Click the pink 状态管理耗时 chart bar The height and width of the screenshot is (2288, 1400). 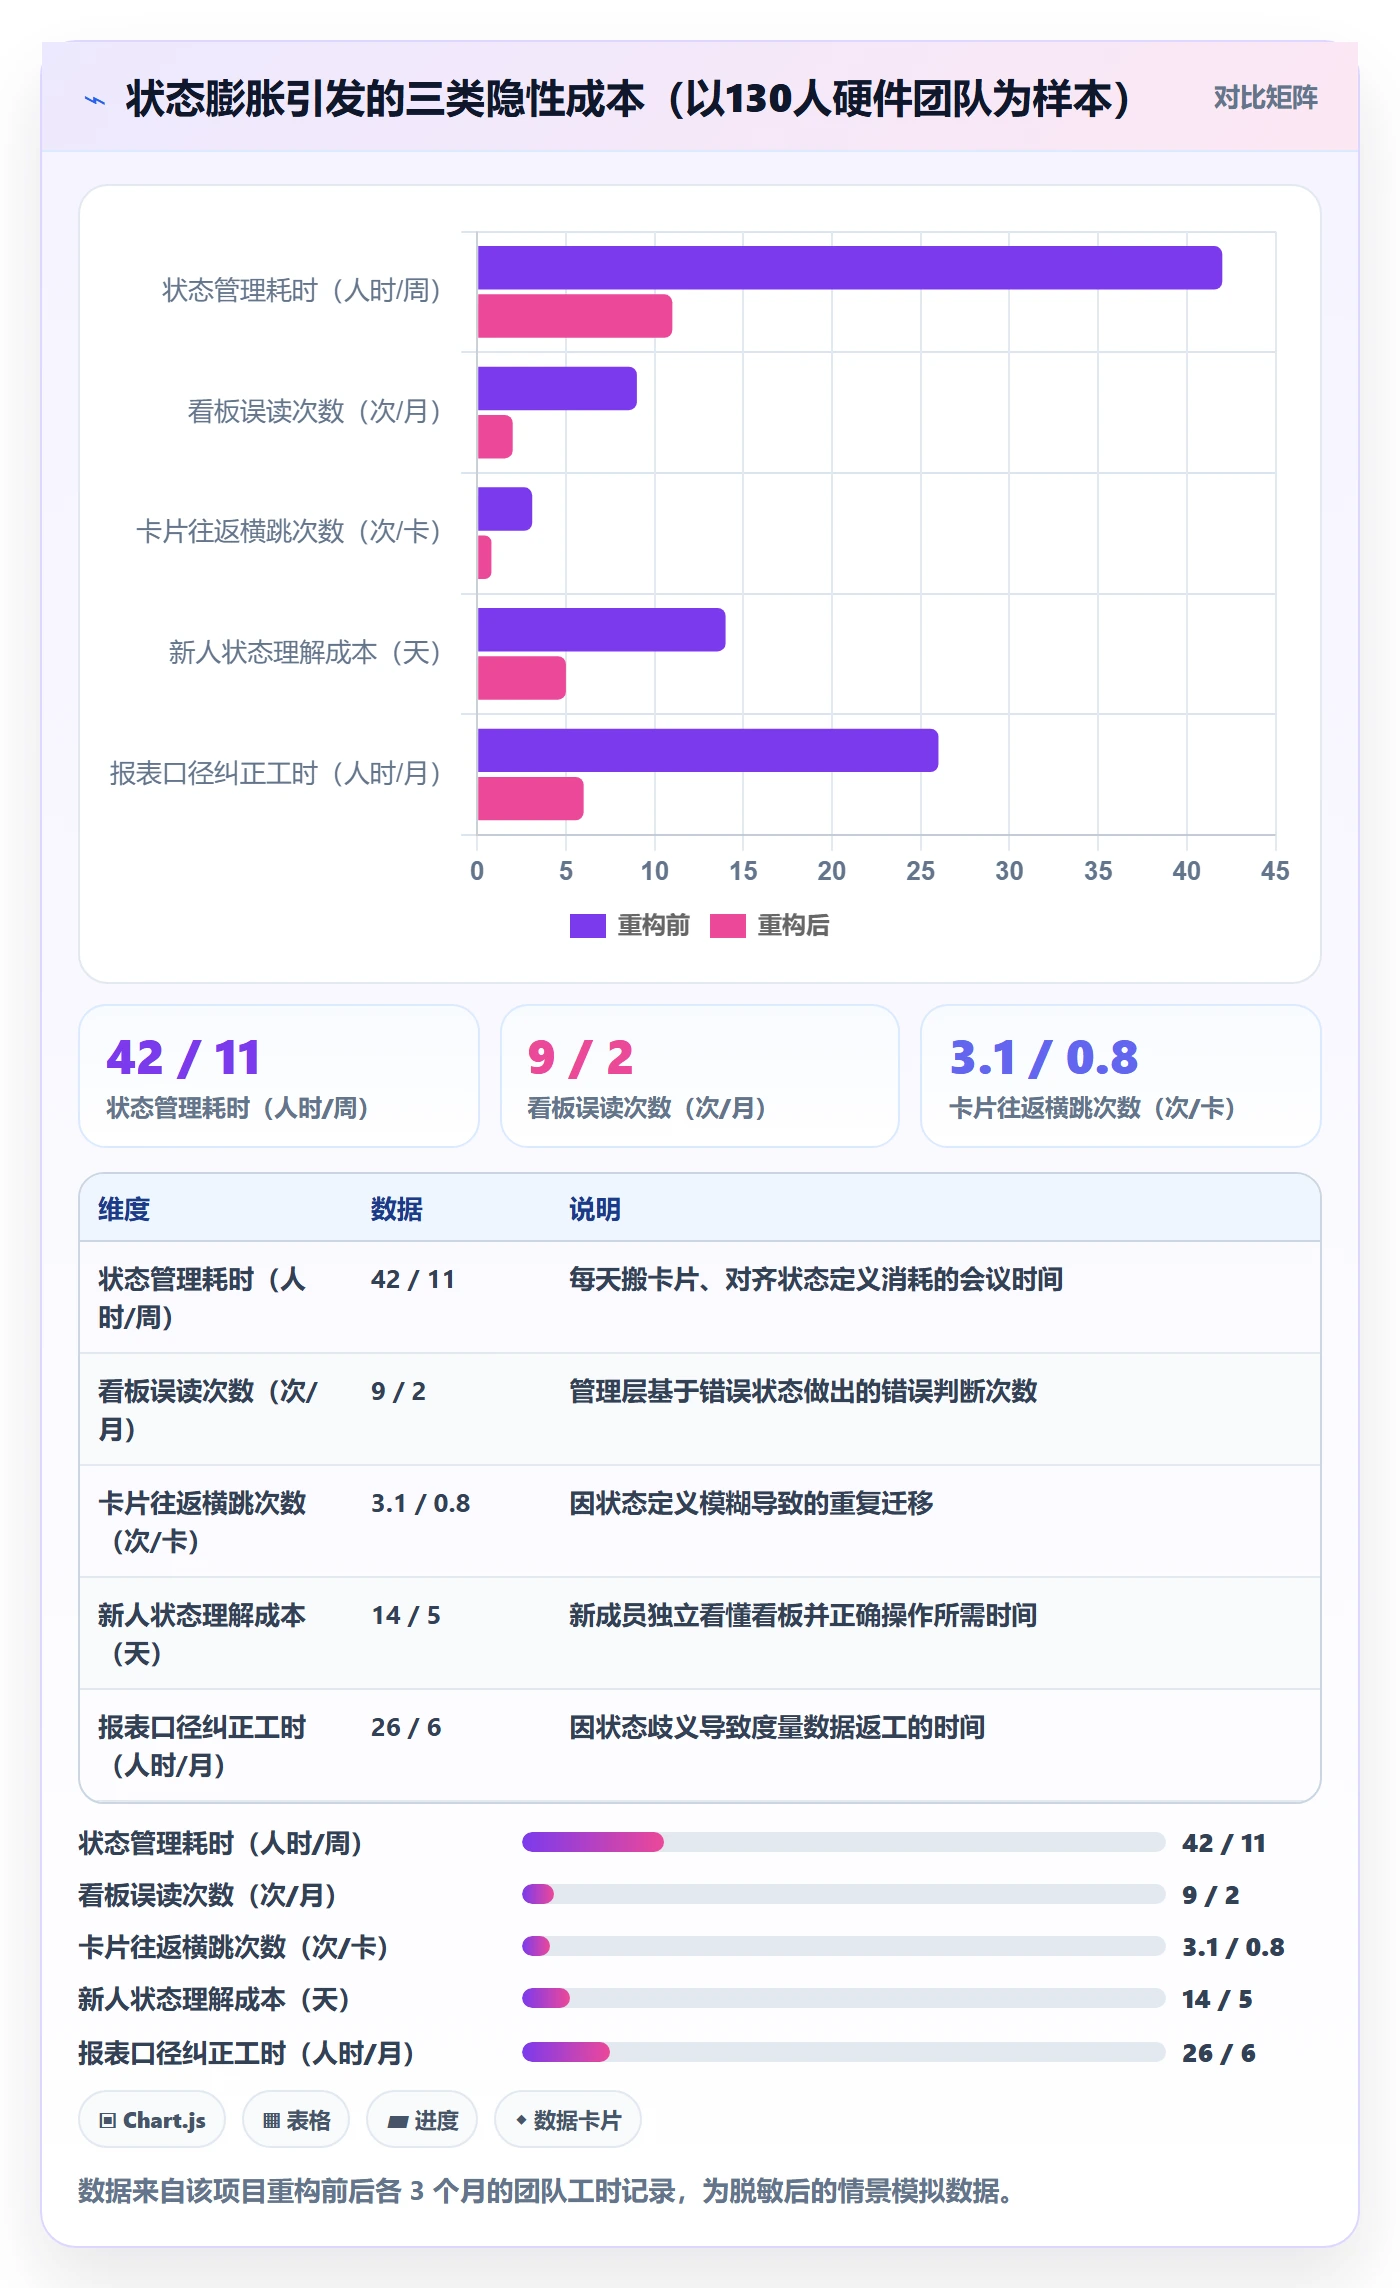[x=574, y=316]
